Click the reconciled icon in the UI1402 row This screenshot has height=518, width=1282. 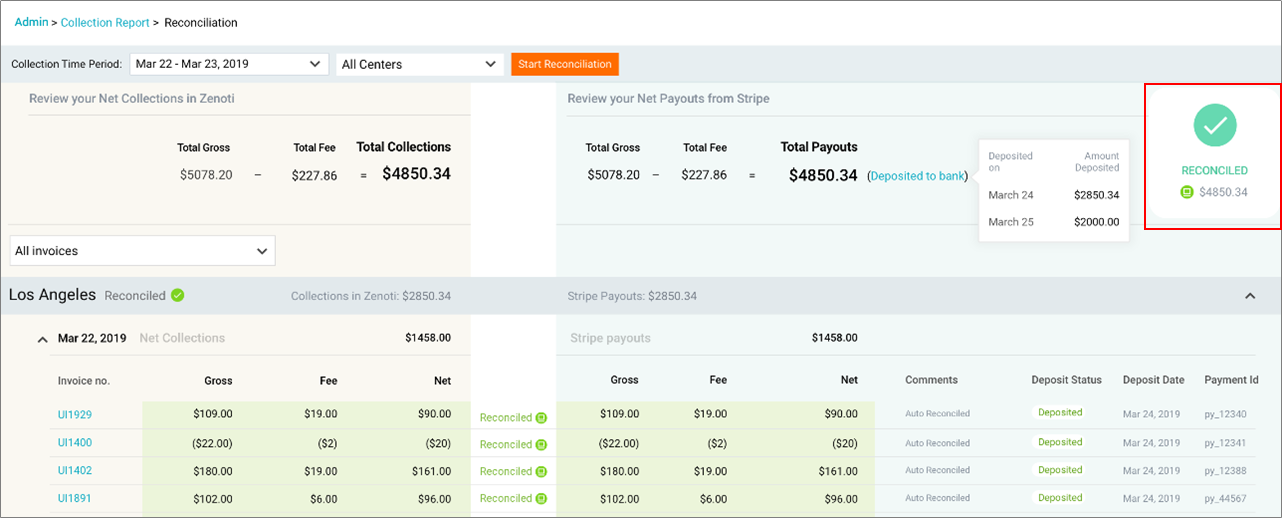click(541, 472)
